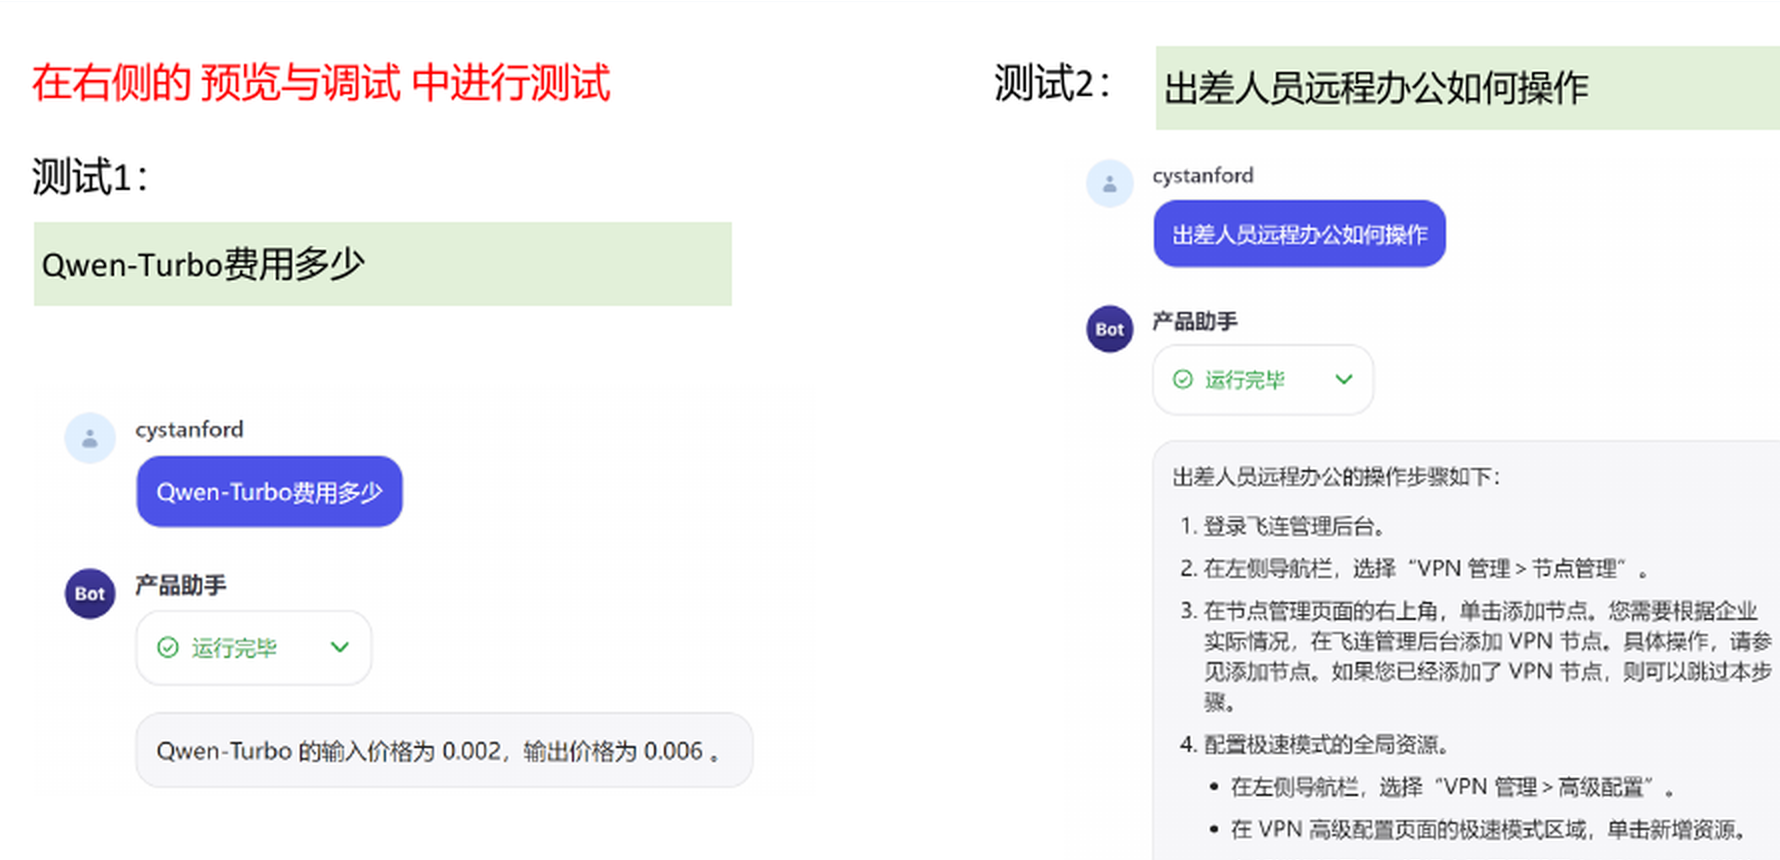Click Bot avatar above Qwen-Turbo price answer
1780x860 pixels.
[x=90, y=594]
